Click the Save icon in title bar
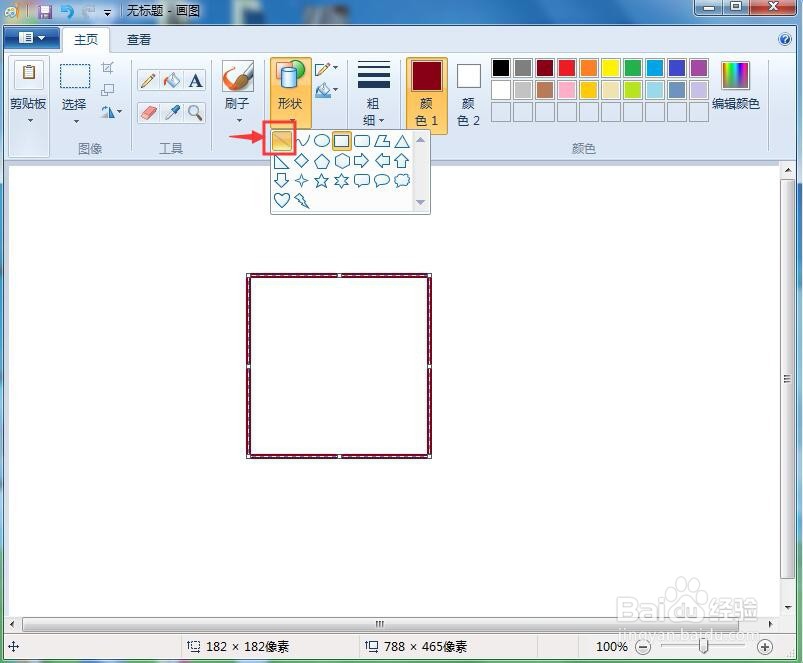 point(45,11)
